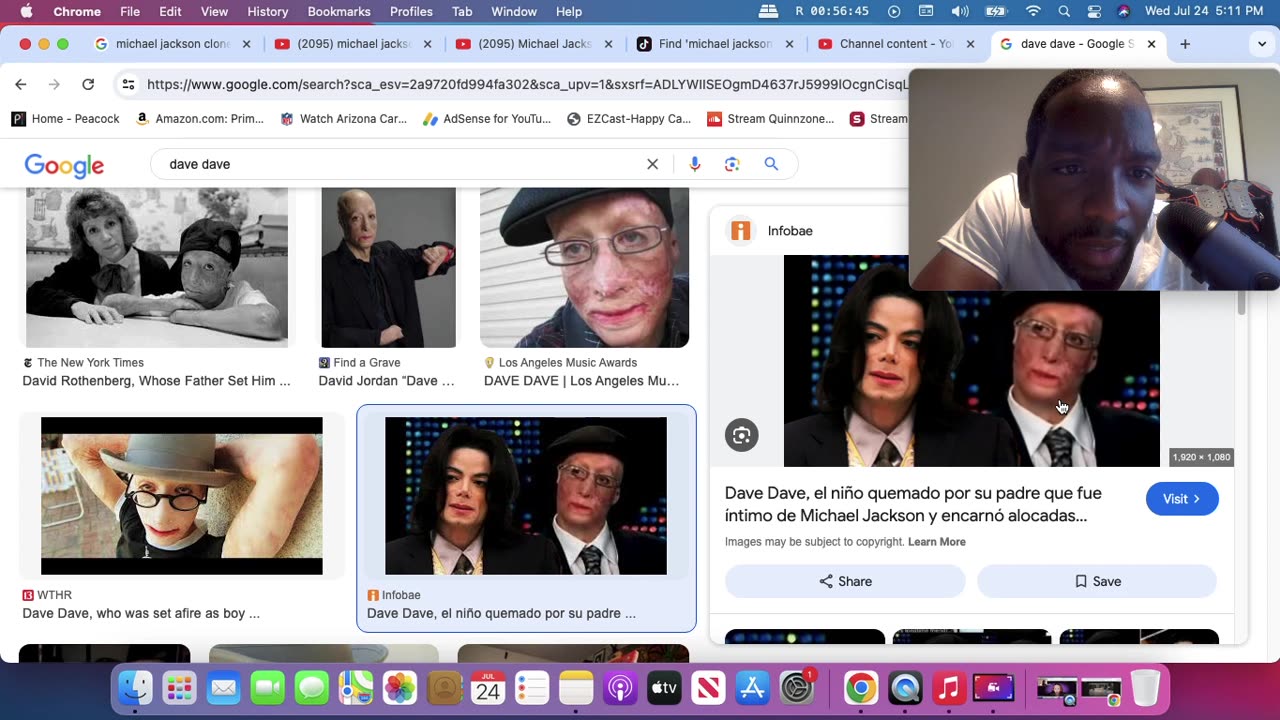Image resolution: width=1280 pixels, height=720 pixels.
Task: Open the Chrome File menu
Action: coord(130,11)
